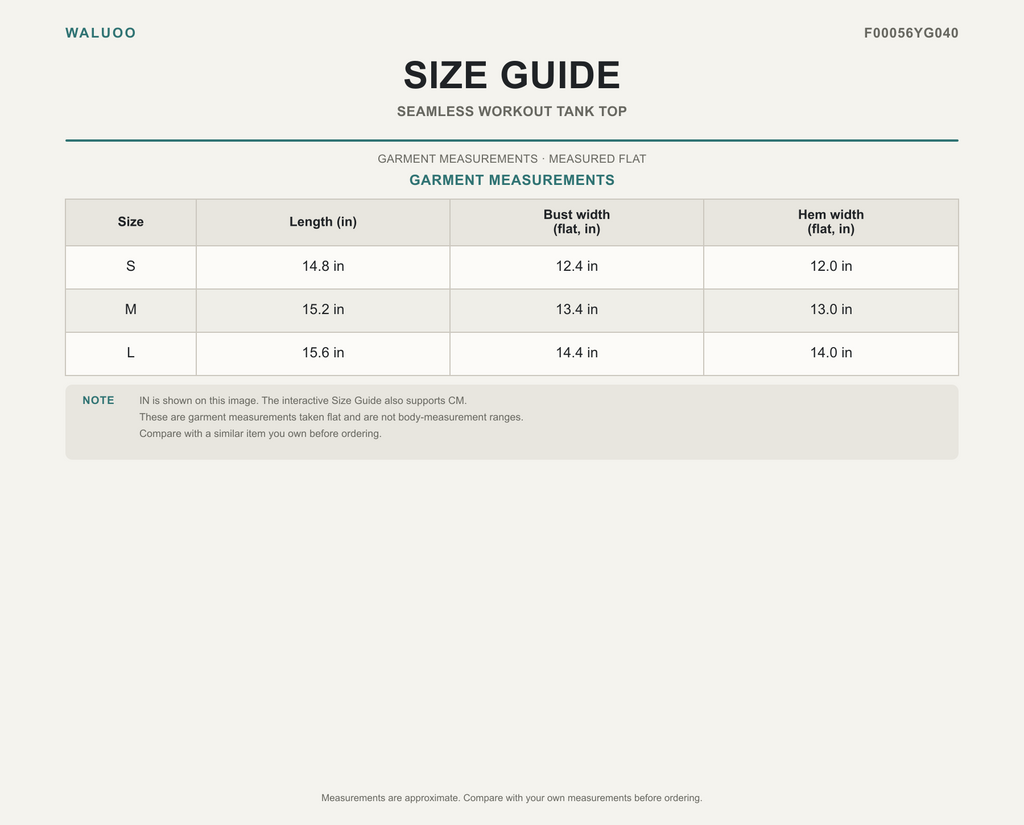Click the 14.0 in hem width cell

pos(831,353)
